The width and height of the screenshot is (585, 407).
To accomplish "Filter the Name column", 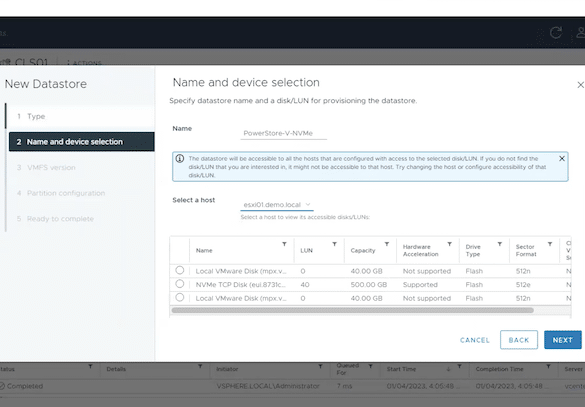I will pos(284,244).
